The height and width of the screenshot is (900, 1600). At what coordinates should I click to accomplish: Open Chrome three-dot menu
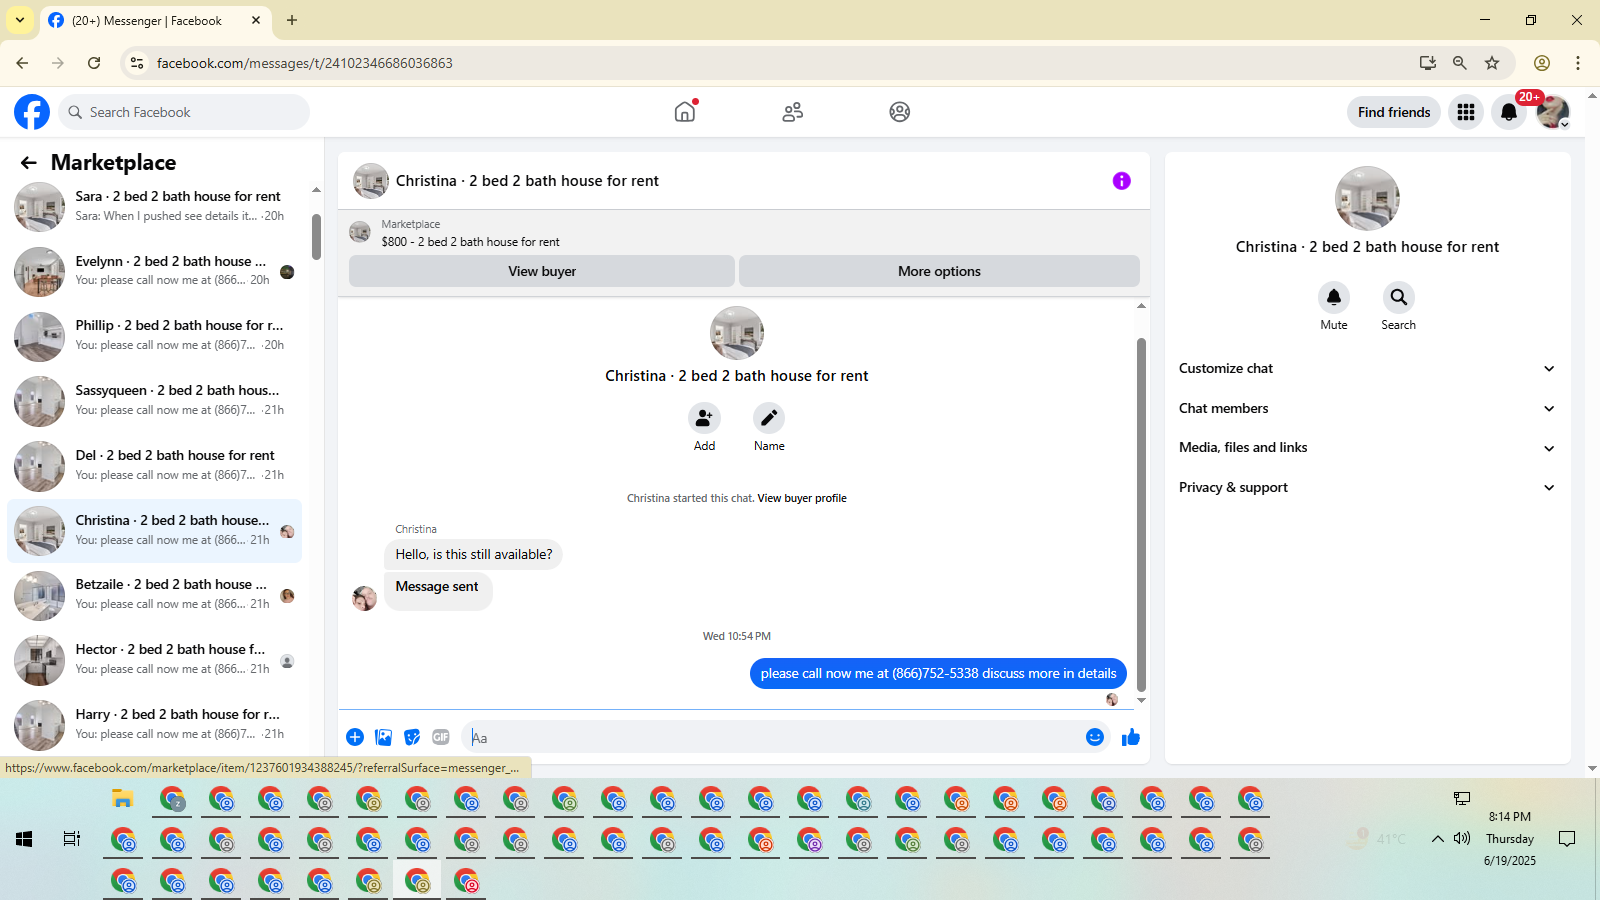click(1578, 63)
